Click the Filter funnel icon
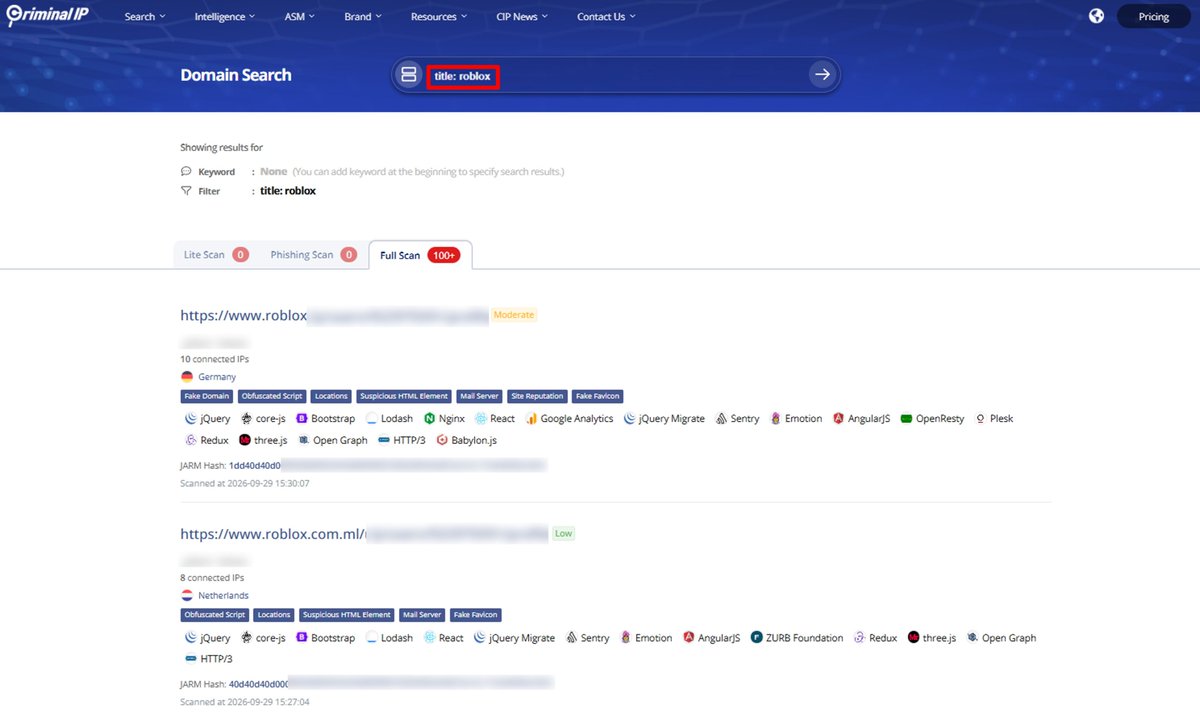Screen dimensions: 1200x714 pos(186,191)
